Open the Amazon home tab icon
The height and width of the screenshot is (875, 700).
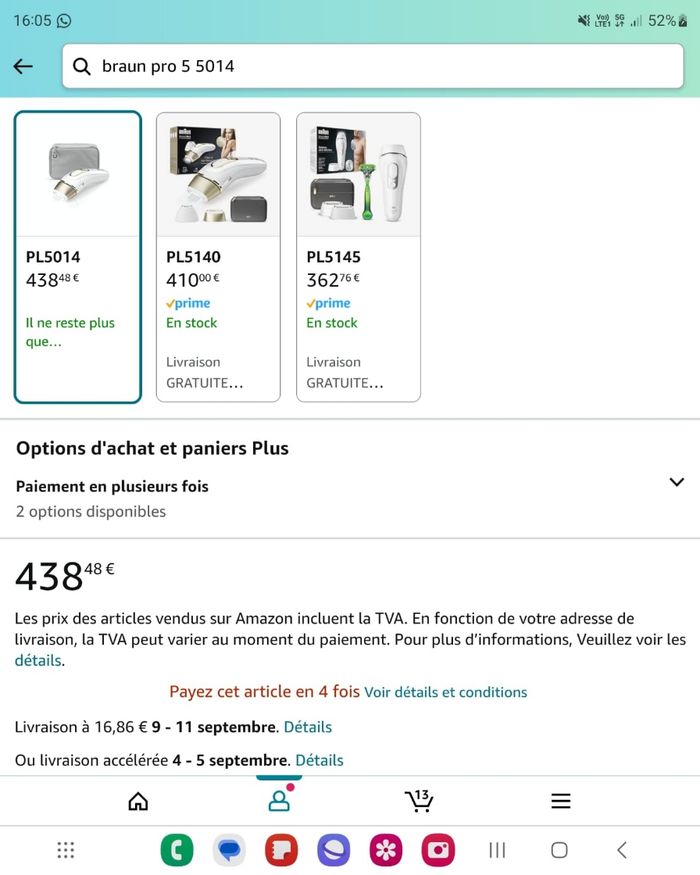point(138,801)
